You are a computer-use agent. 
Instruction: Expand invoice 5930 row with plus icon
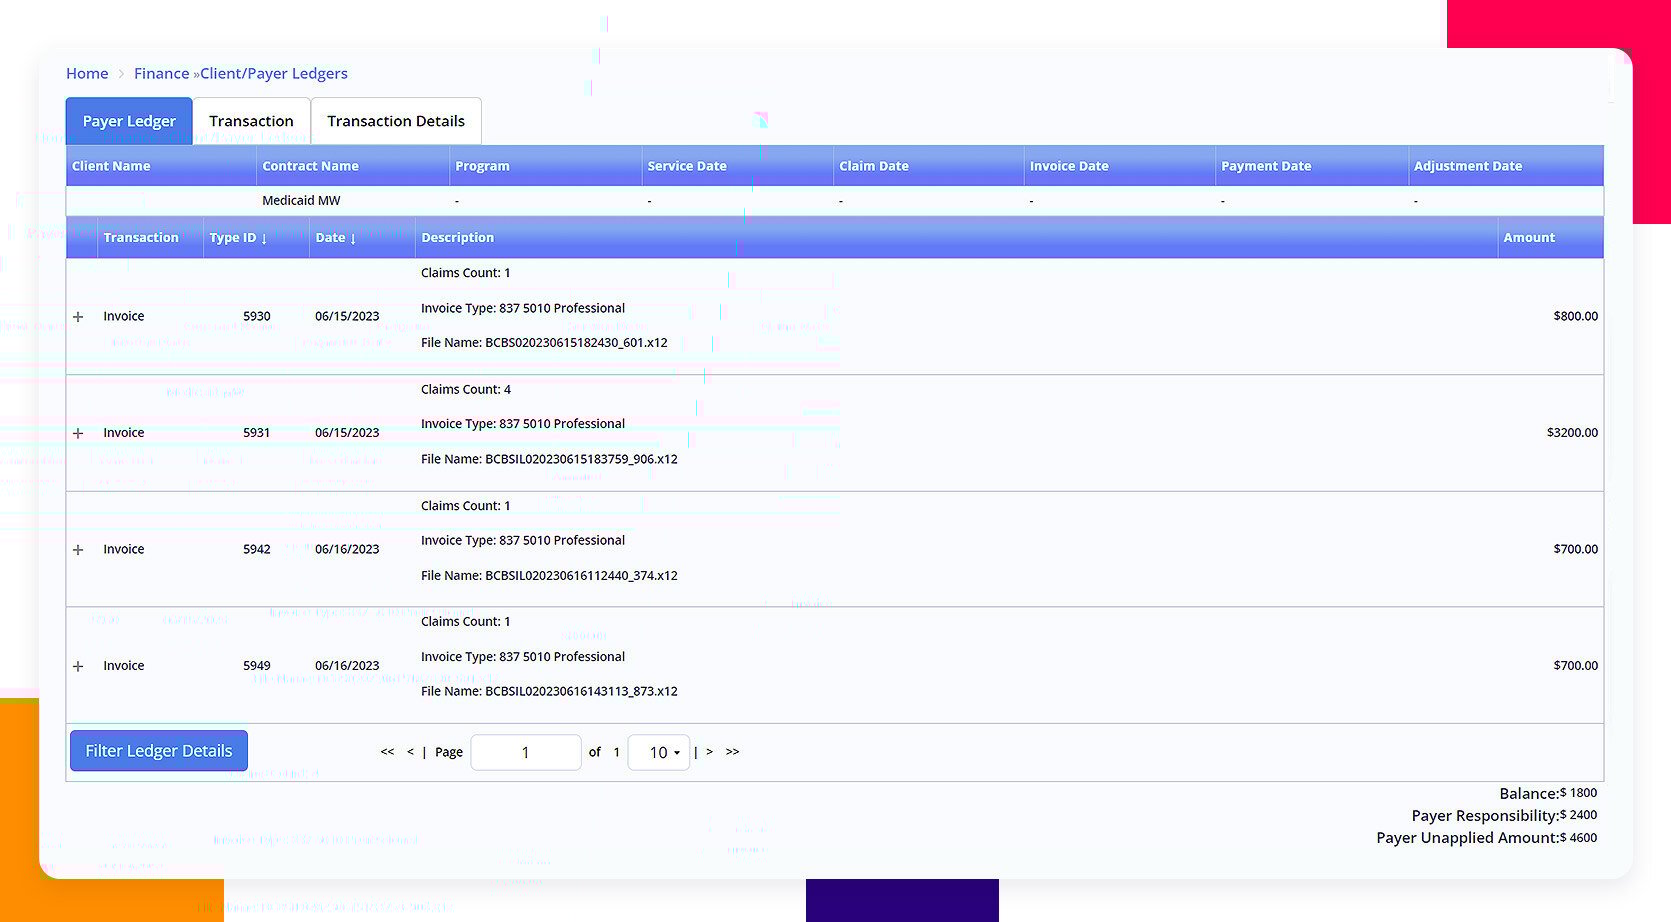78,317
